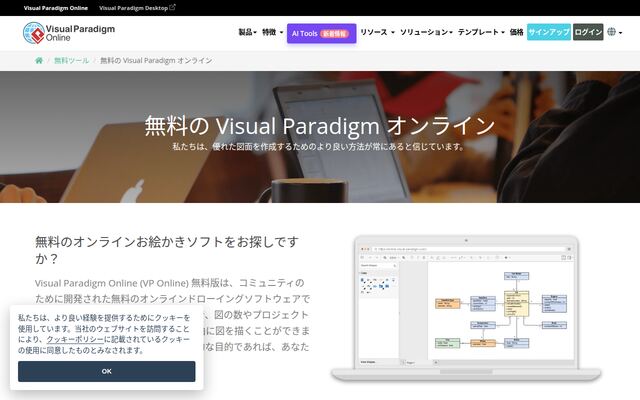Click the laptop diagram screenshot image
640x400 pixels.
coord(466,309)
